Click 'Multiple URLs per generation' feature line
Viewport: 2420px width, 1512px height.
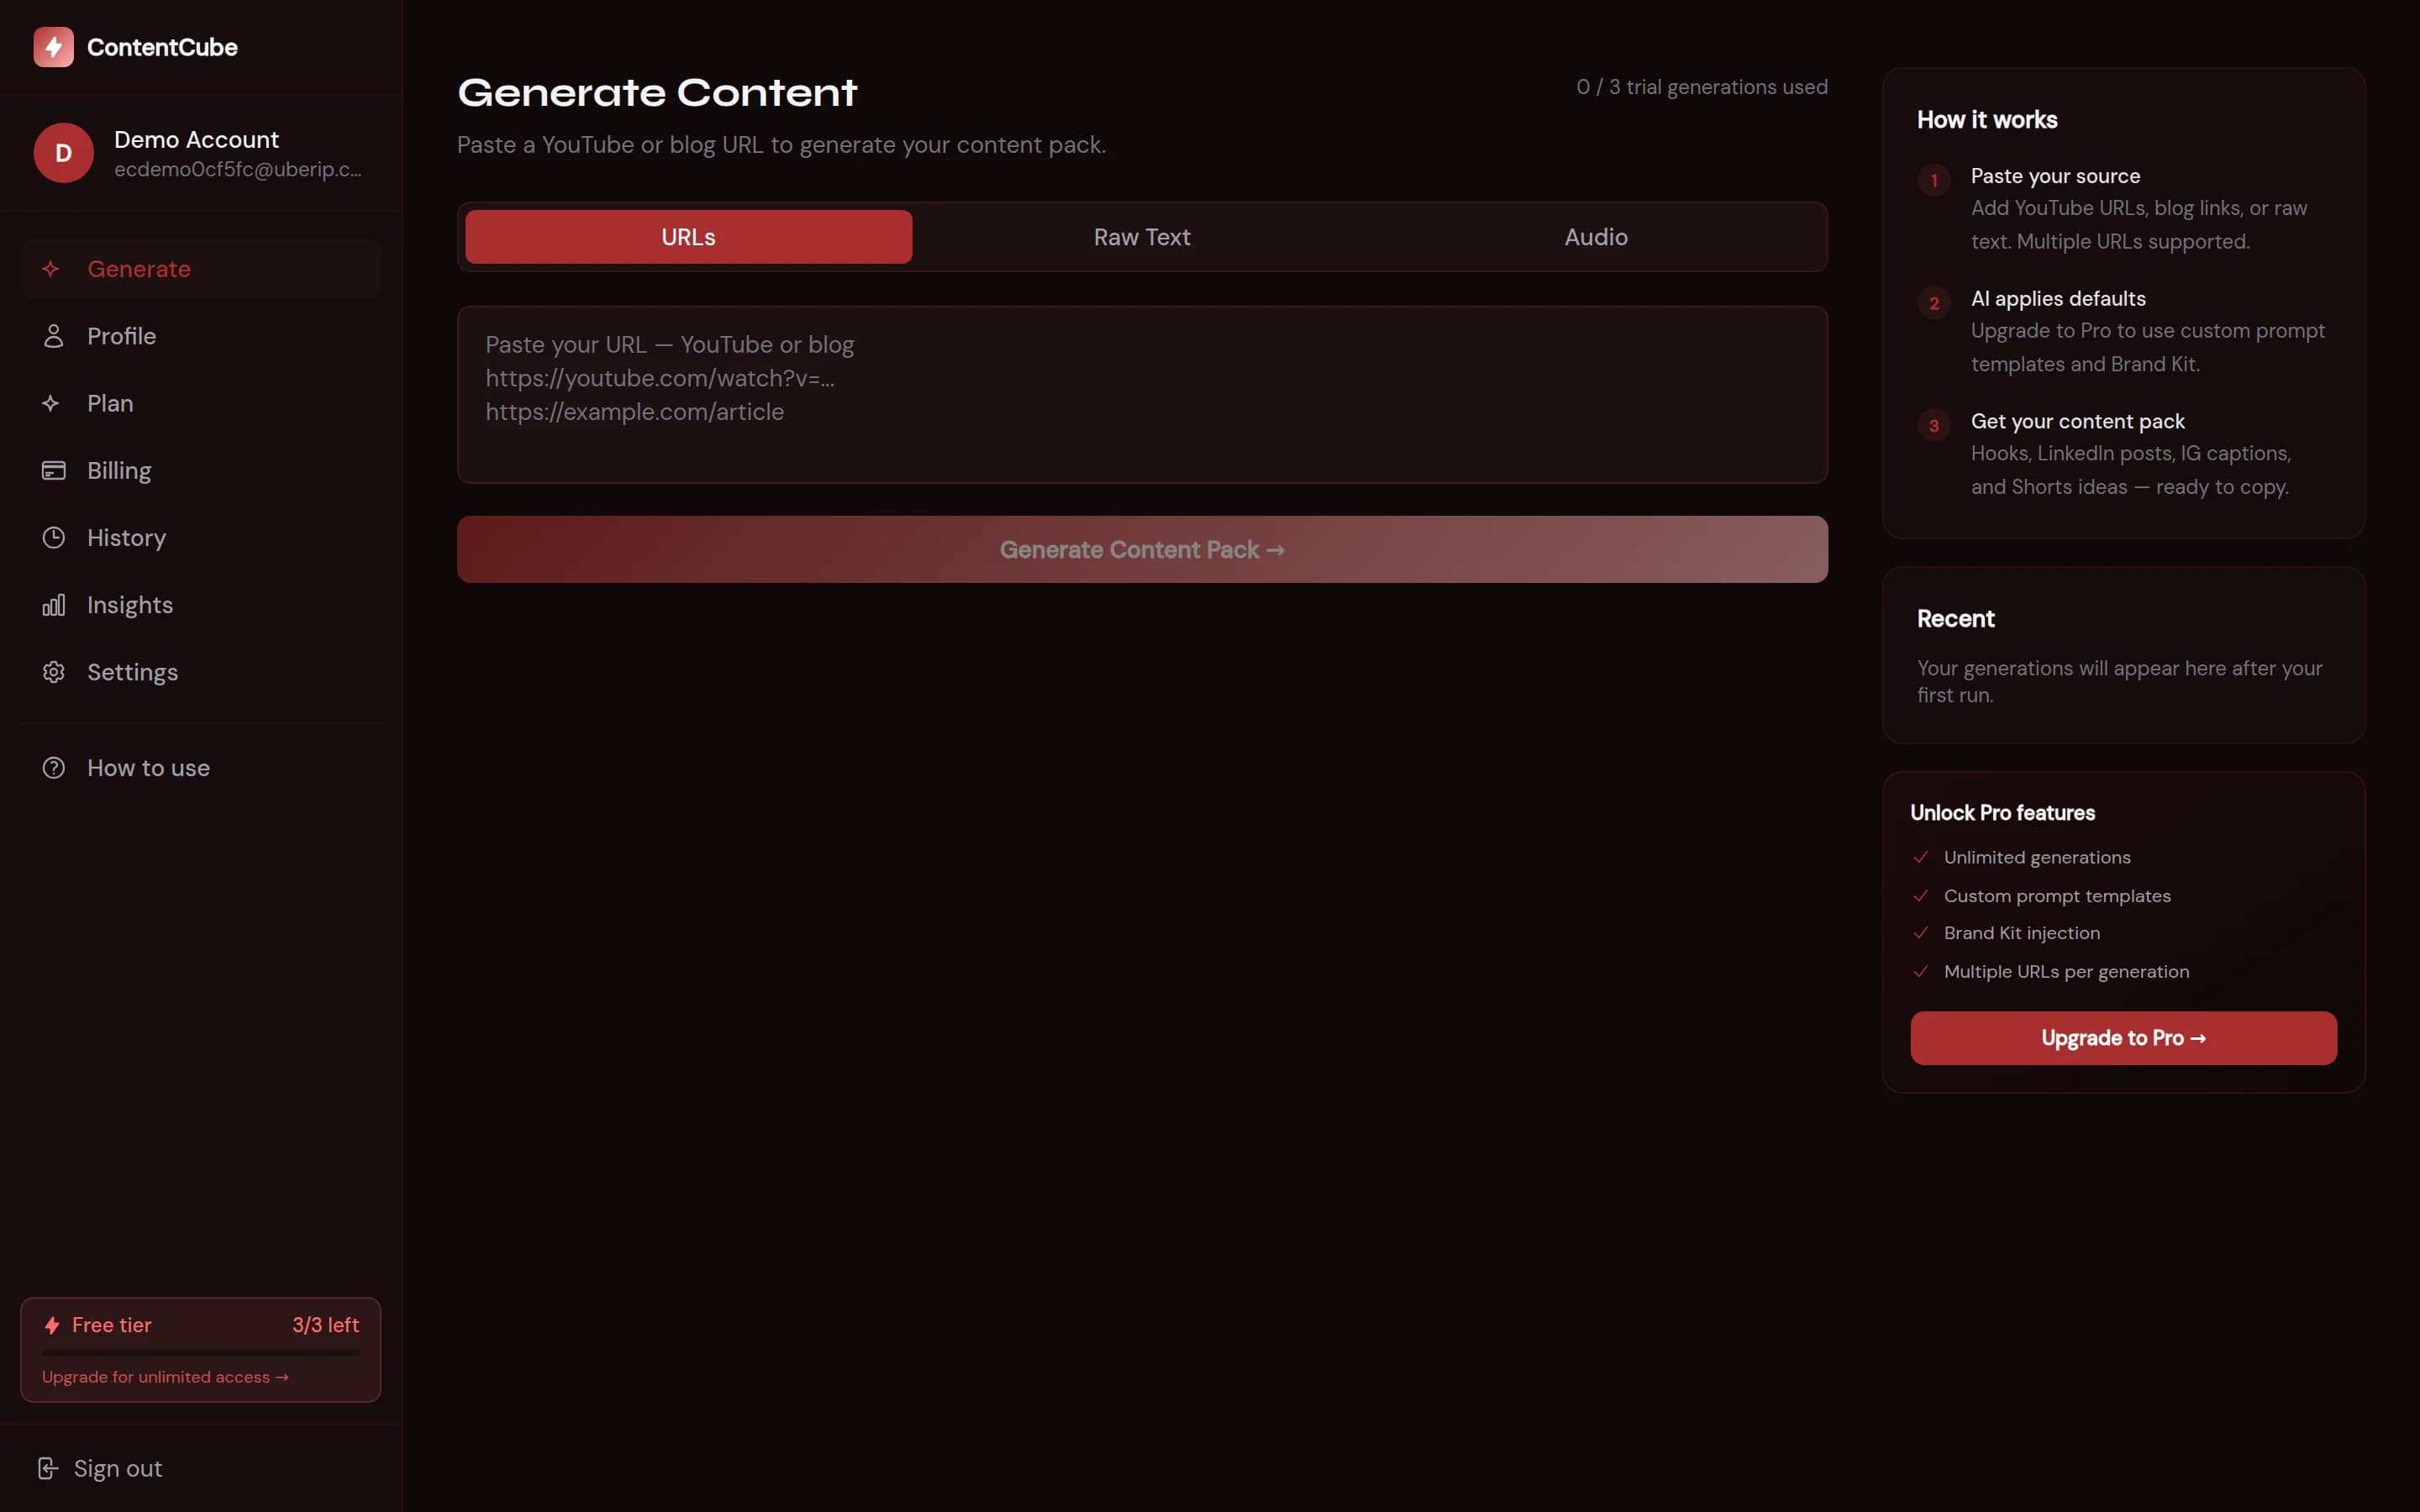2065,972
